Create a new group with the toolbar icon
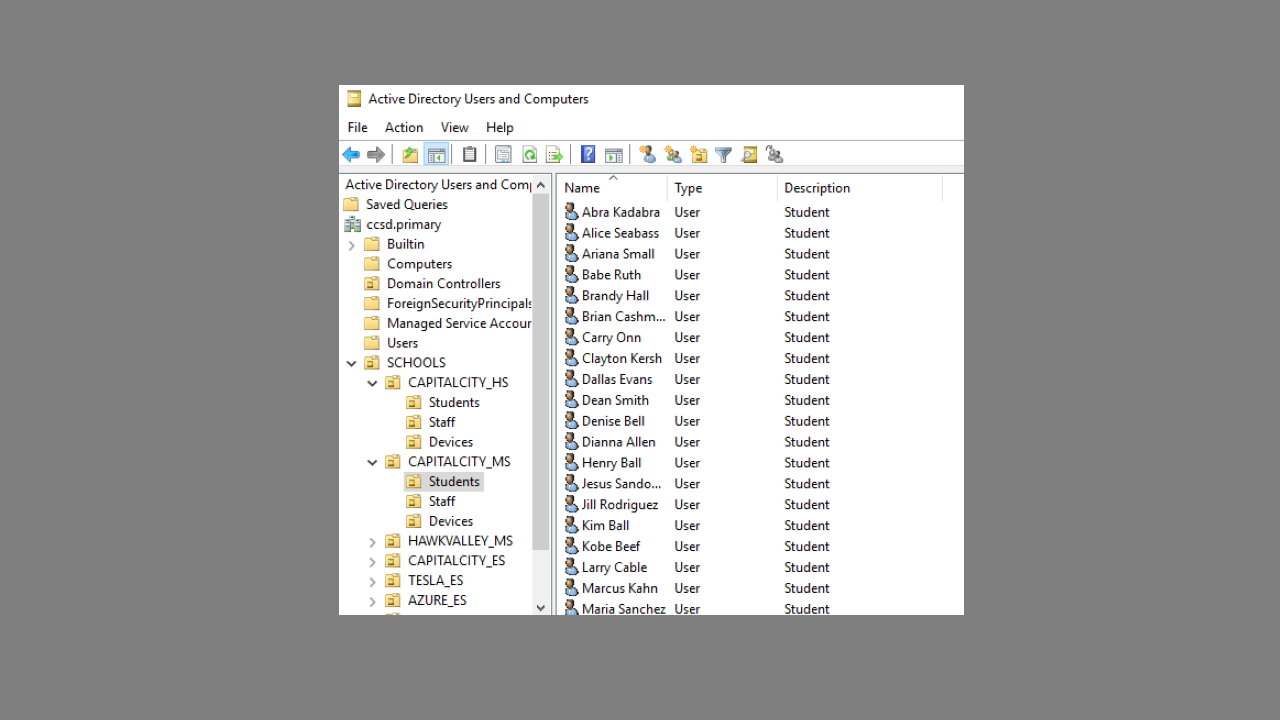 click(x=673, y=155)
